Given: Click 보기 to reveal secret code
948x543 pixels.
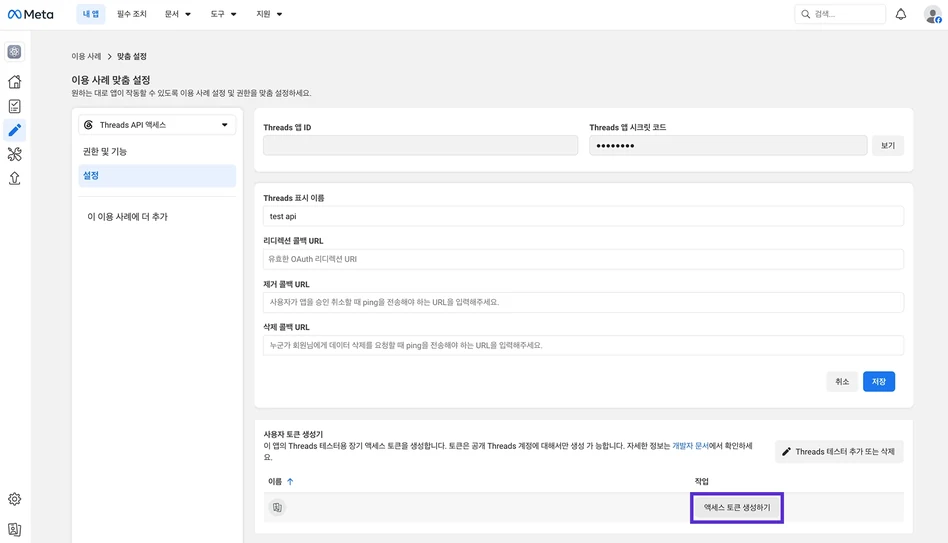Looking at the screenshot, I should click(888, 146).
